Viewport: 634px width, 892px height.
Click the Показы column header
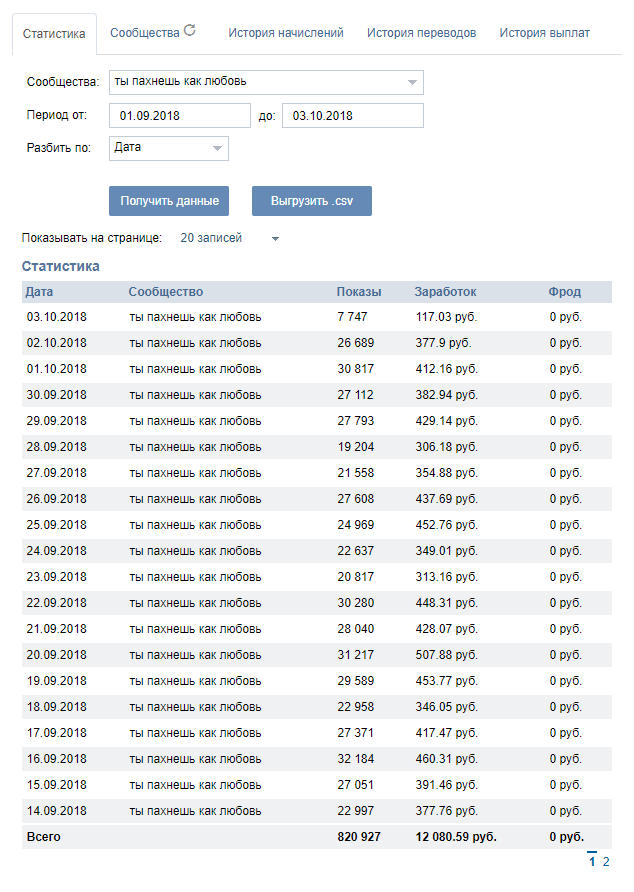[358, 292]
